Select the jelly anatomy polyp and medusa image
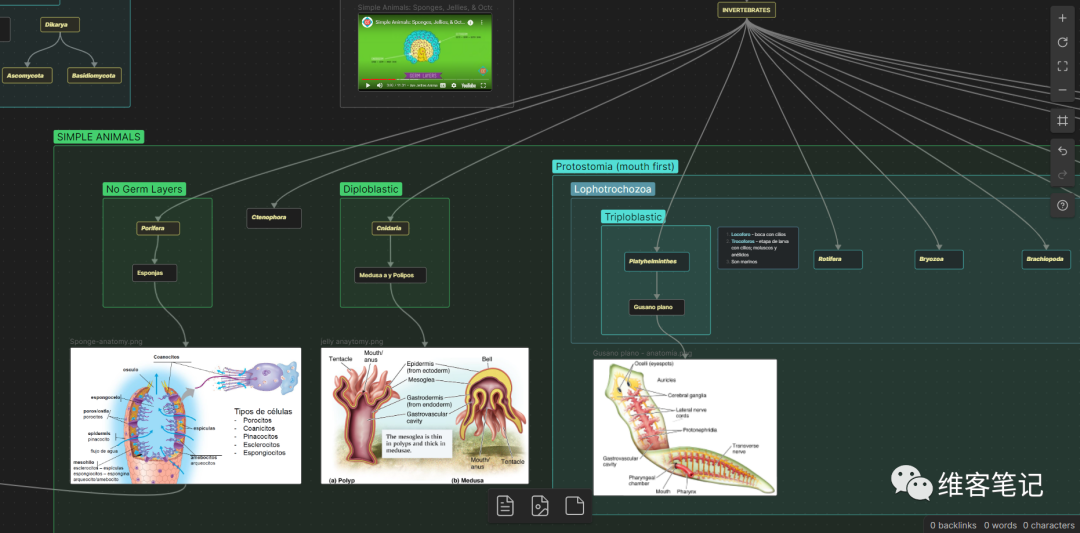The image size is (1080, 533). pyautogui.click(x=424, y=415)
